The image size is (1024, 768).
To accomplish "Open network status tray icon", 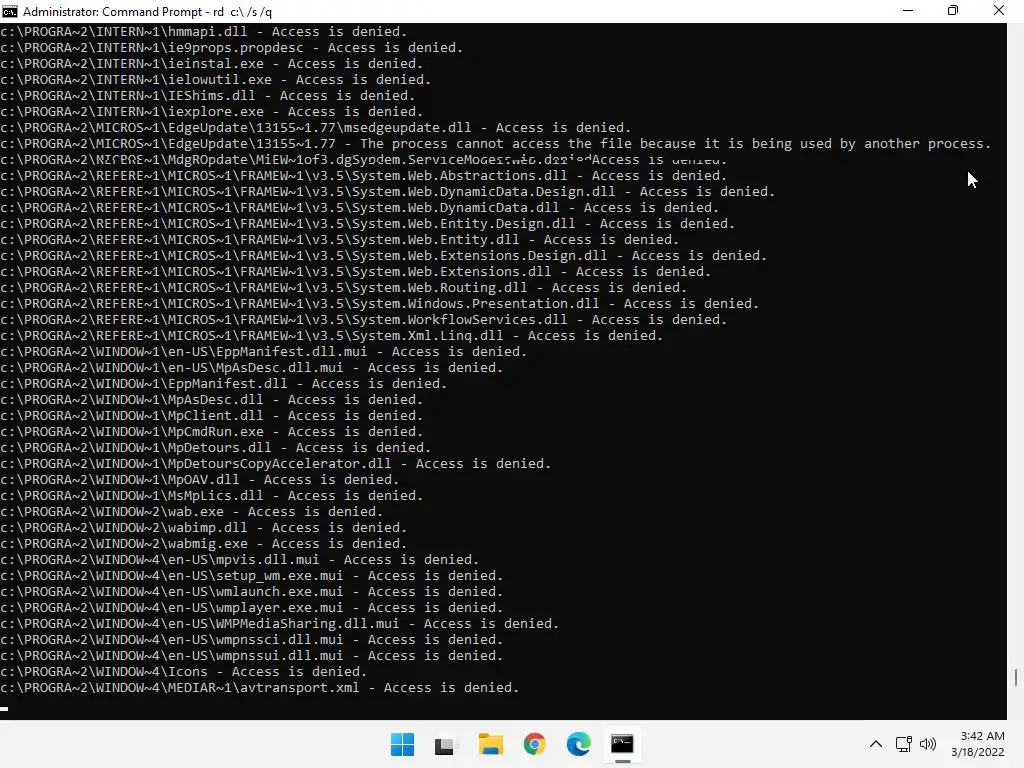I will pos(904,744).
